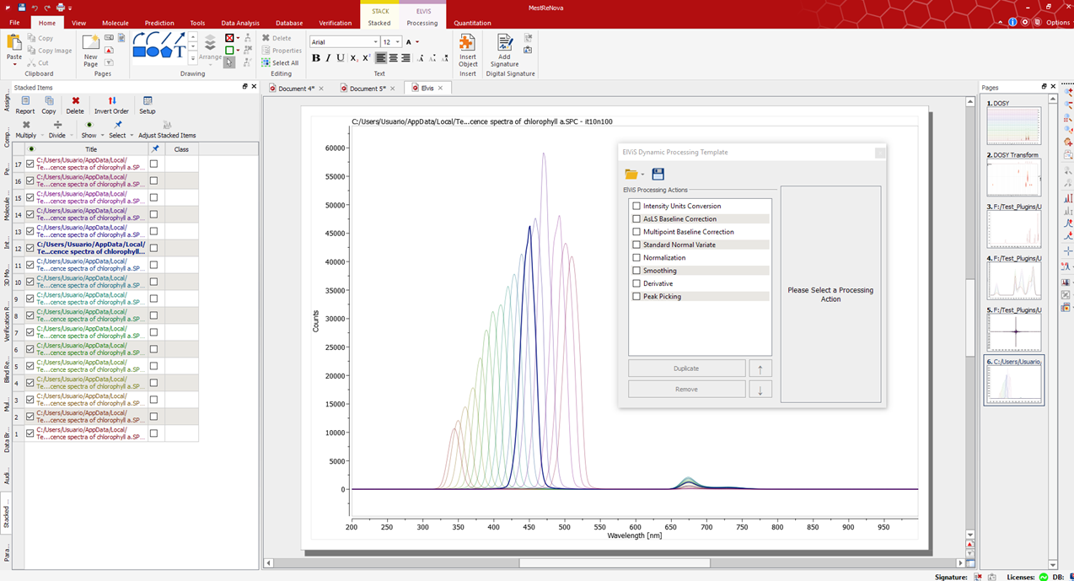The height and width of the screenshot is (581, 1074).
Task: Save the ELViS processing template
Action: [658, 174]
